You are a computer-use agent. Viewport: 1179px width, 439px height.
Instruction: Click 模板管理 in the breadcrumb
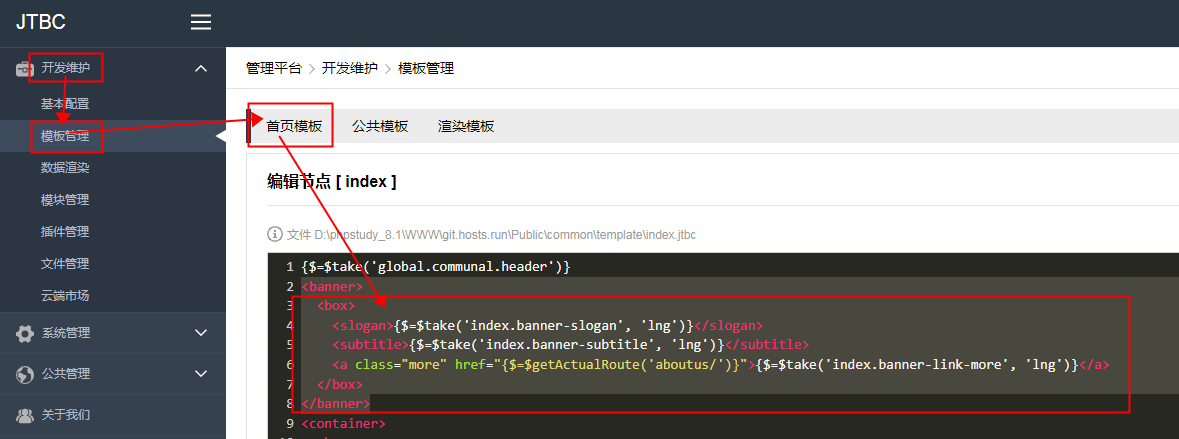426,68
